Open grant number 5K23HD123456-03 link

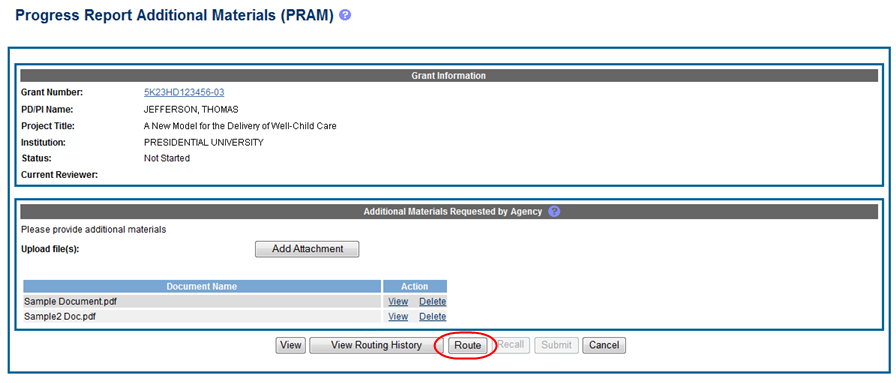[184, 93]
